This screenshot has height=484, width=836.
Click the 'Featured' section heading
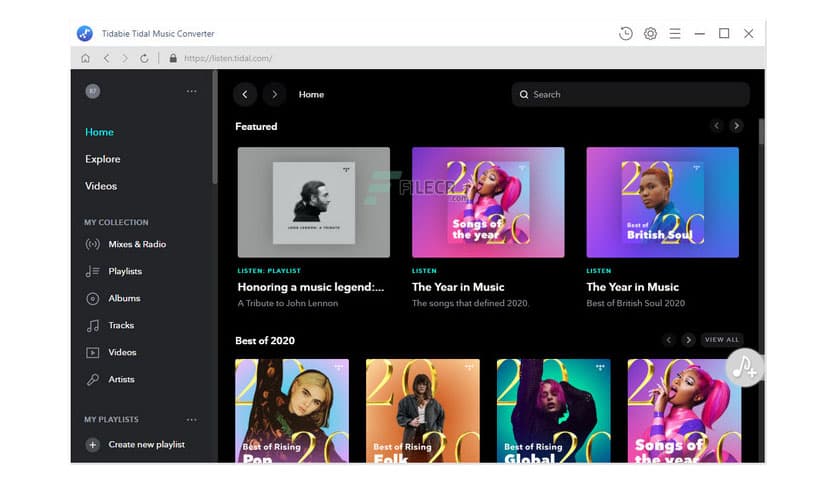pos(256,126)
